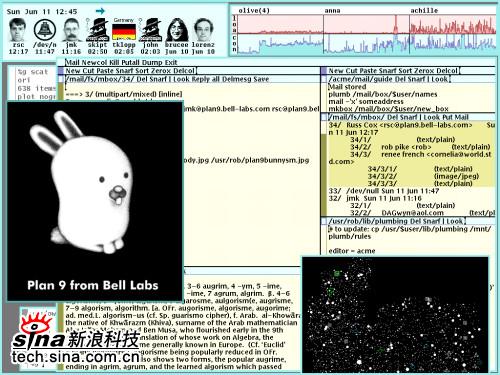The height and width of the screenshot is (375, 500).
Task: Click Delcol in right column tag
Action: coord(447,71)
